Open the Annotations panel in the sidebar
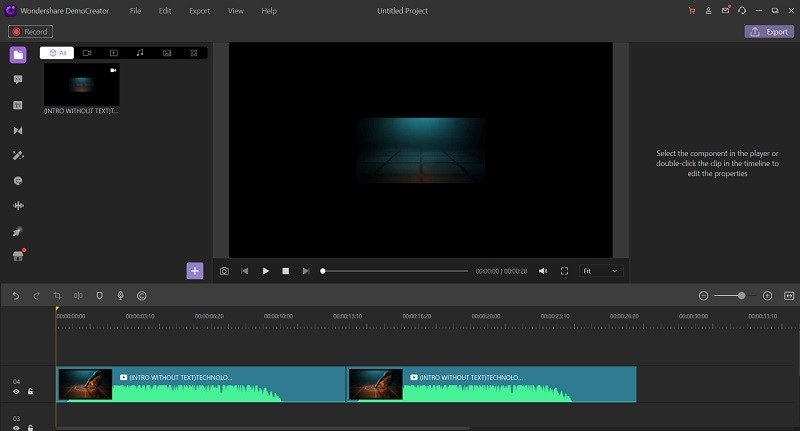The height and width of the screenshot is (431, 800). click(x=18, y=79)
